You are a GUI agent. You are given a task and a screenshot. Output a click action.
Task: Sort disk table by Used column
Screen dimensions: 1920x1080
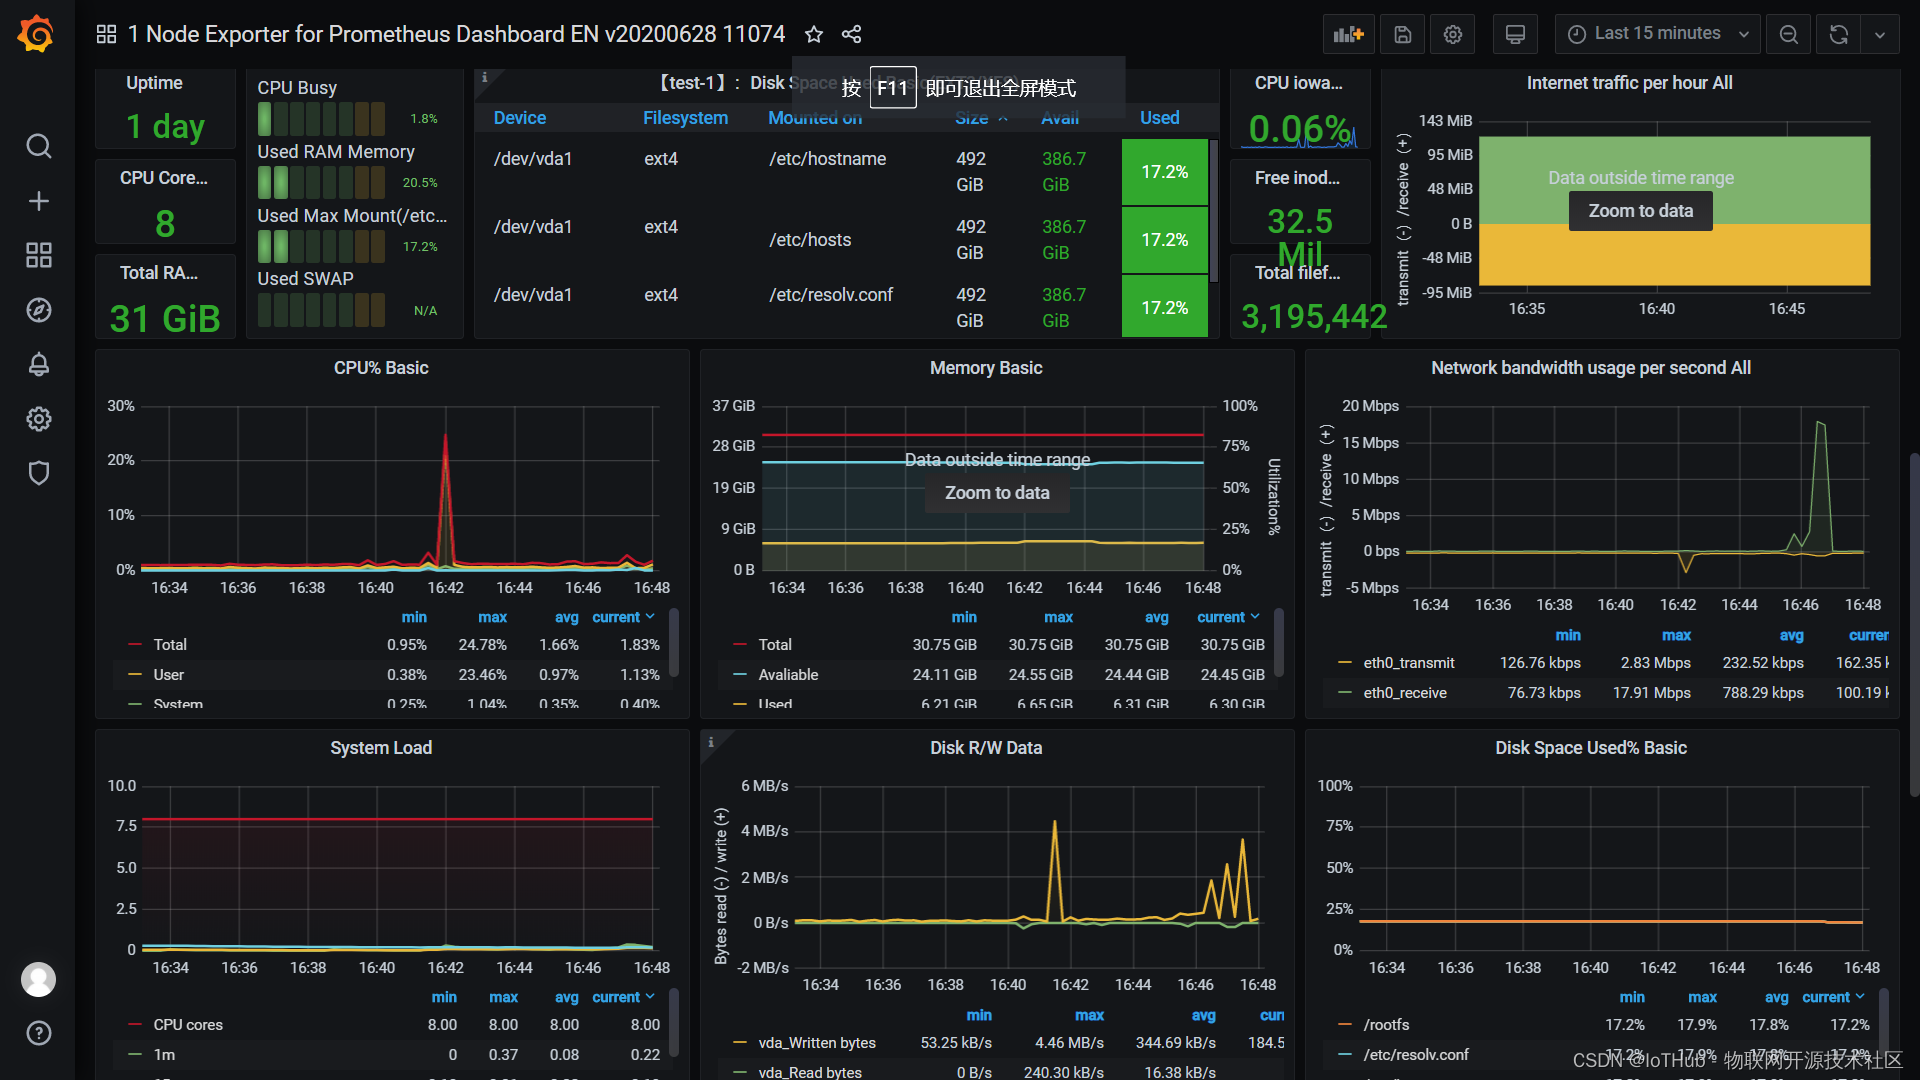point(1160,118)
